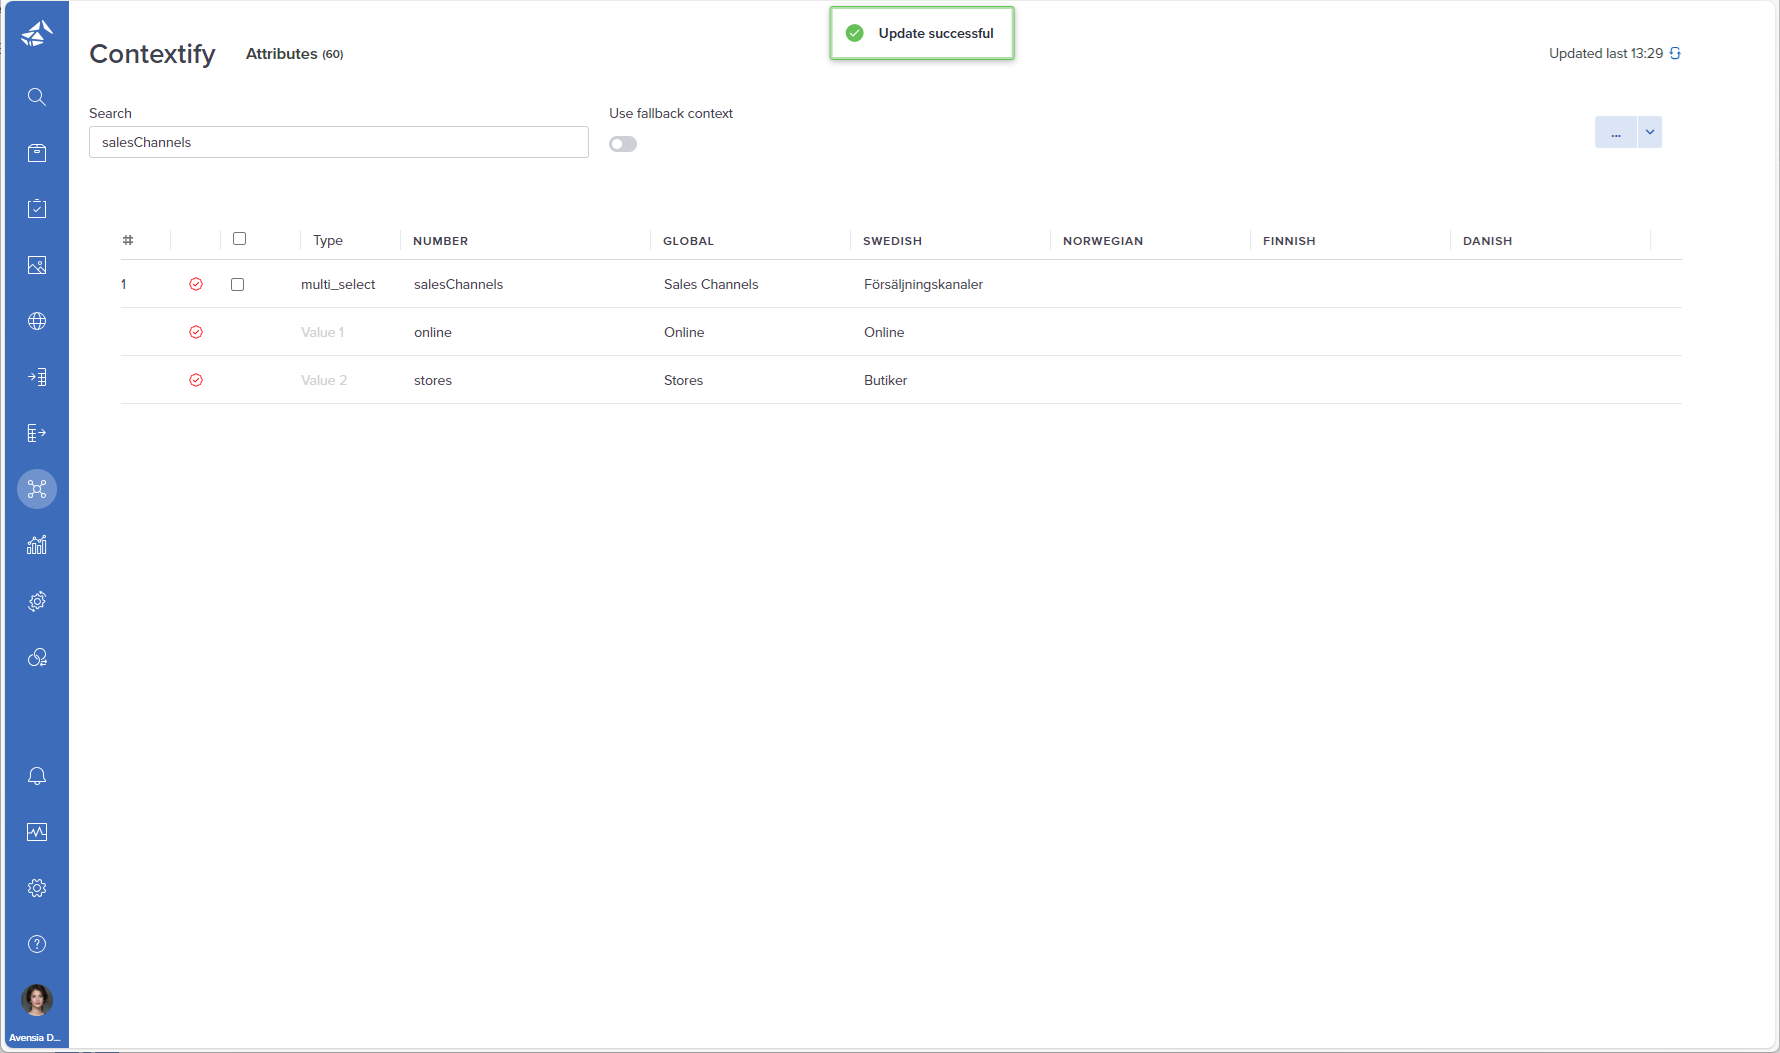Sort by the SWEDISH column header

click(892, 241)
